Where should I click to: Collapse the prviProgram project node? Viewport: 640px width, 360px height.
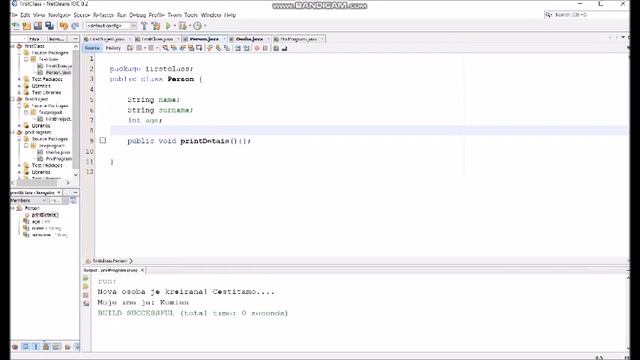12,132
